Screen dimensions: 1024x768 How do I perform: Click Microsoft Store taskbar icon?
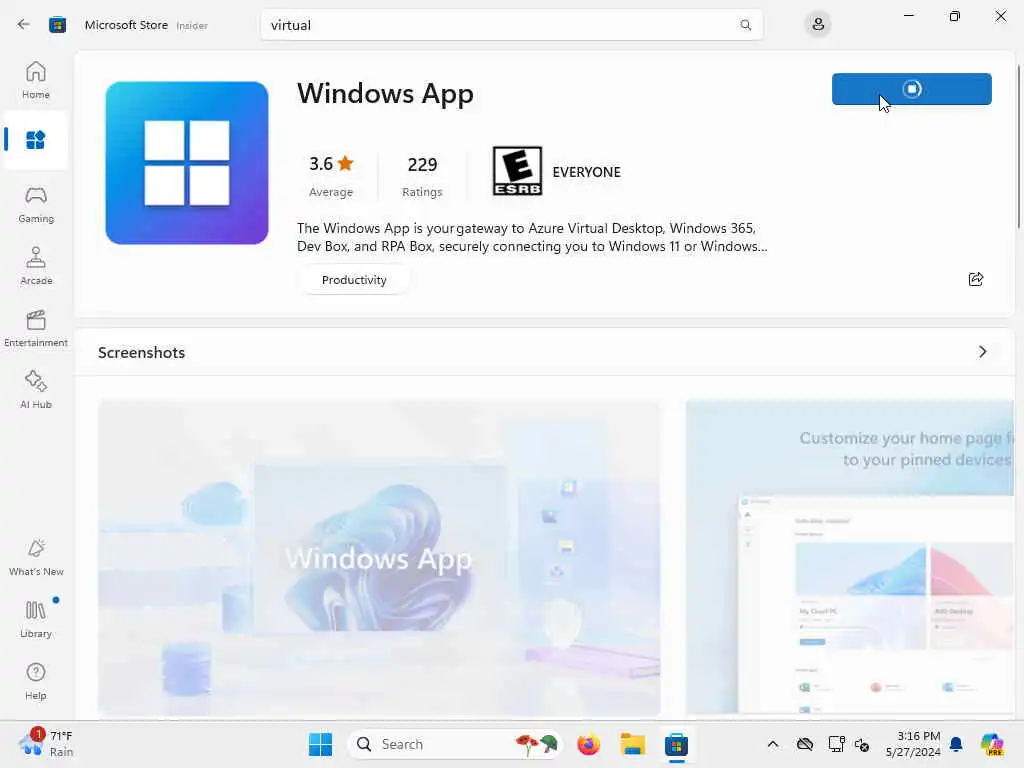[x=676, y=744]
